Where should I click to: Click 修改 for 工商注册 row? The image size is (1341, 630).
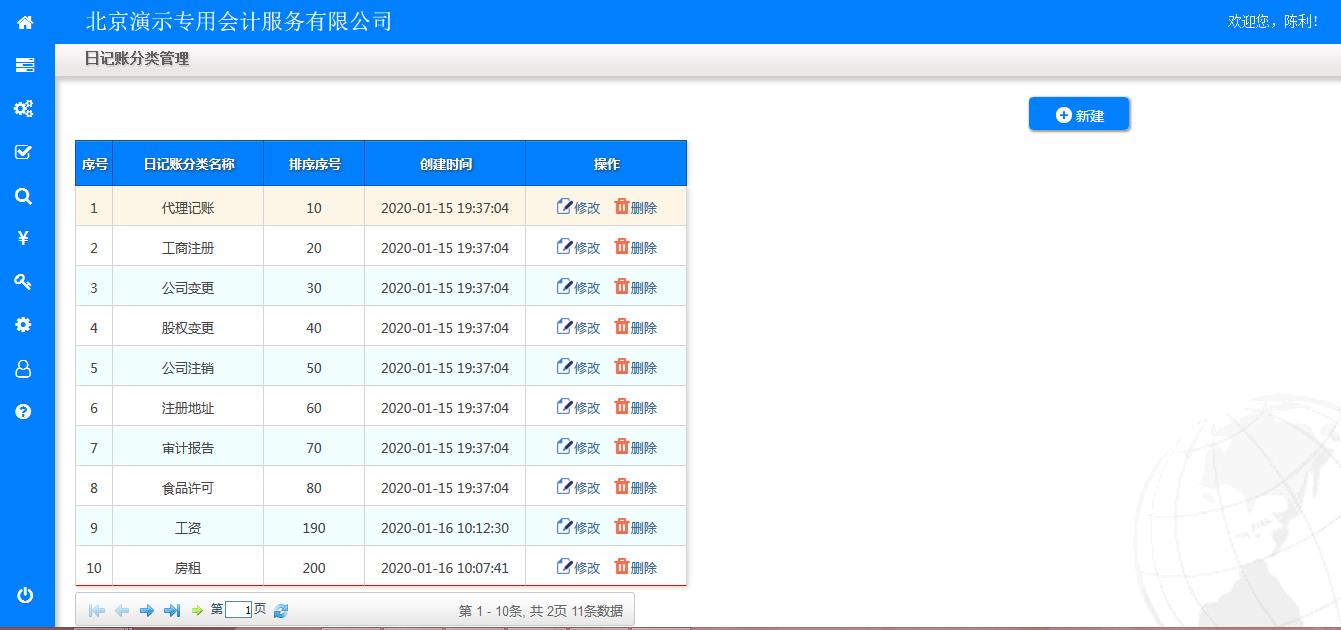[579, 247]
